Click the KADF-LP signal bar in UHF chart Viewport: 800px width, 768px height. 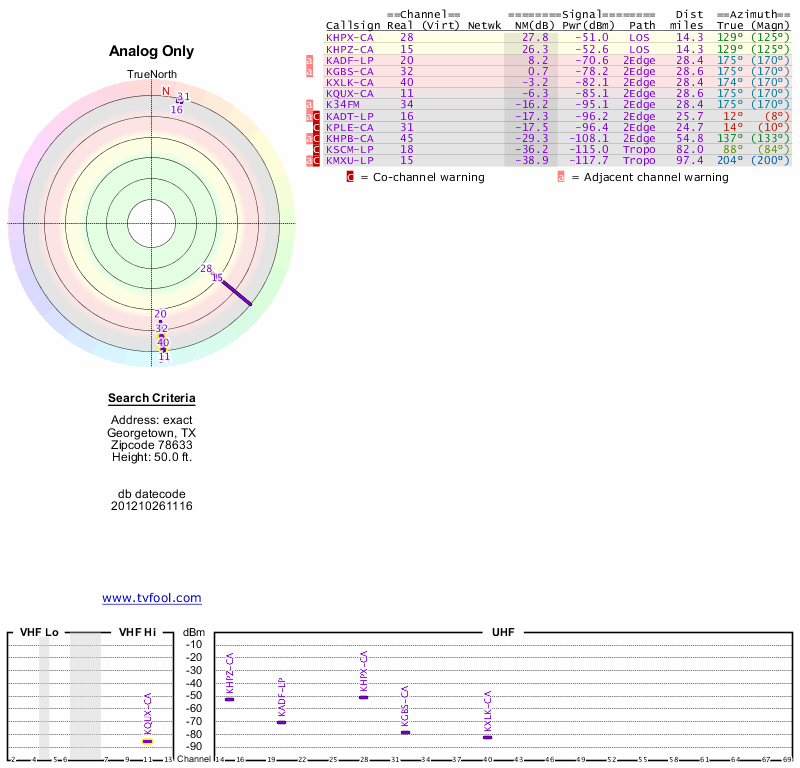pos(281,722)
